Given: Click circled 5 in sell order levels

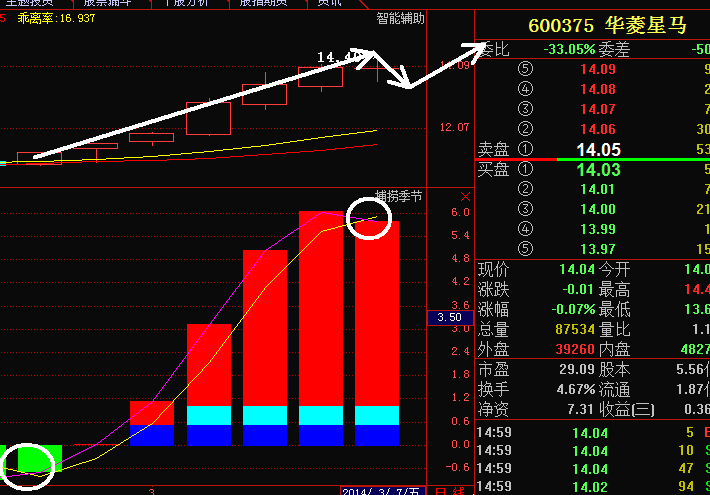Looking at the screenshot, I should click(525, 69).
